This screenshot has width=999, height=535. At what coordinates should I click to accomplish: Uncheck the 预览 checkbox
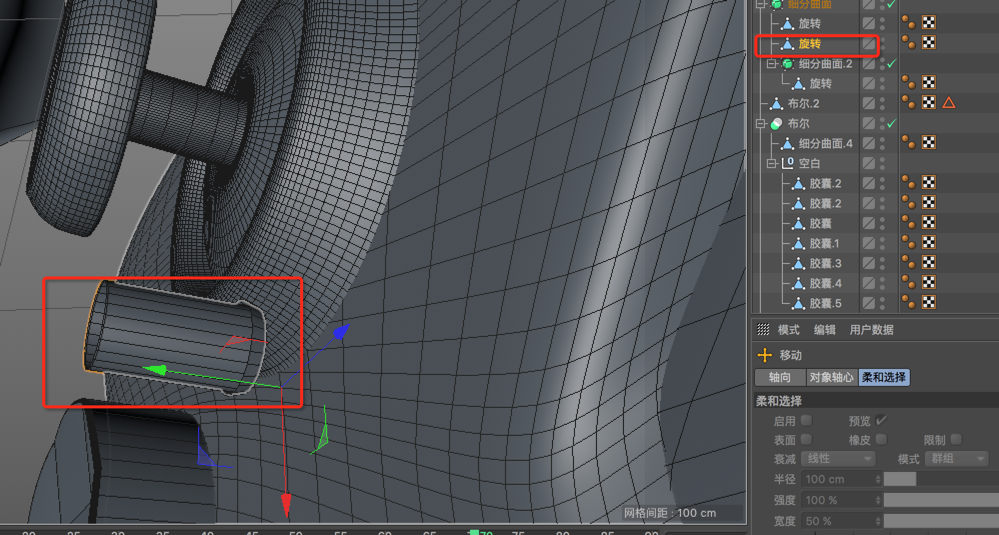[x=881, y=420]
